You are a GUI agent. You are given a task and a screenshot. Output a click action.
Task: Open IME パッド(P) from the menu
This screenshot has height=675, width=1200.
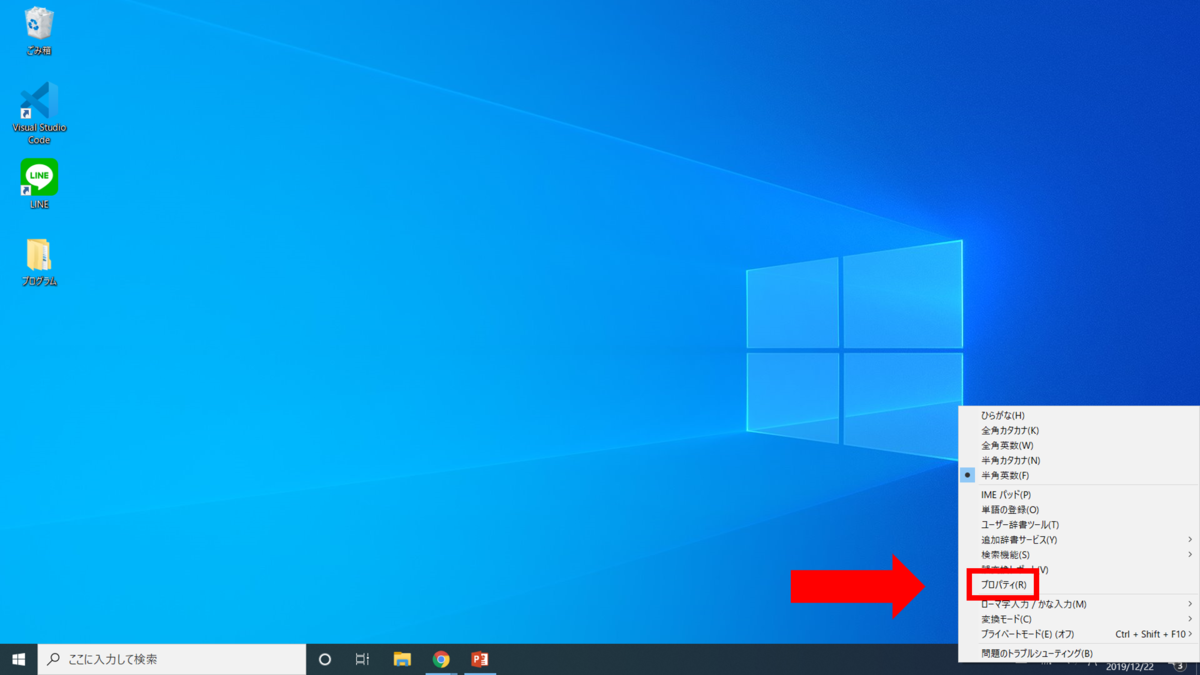pos(1079,495)
